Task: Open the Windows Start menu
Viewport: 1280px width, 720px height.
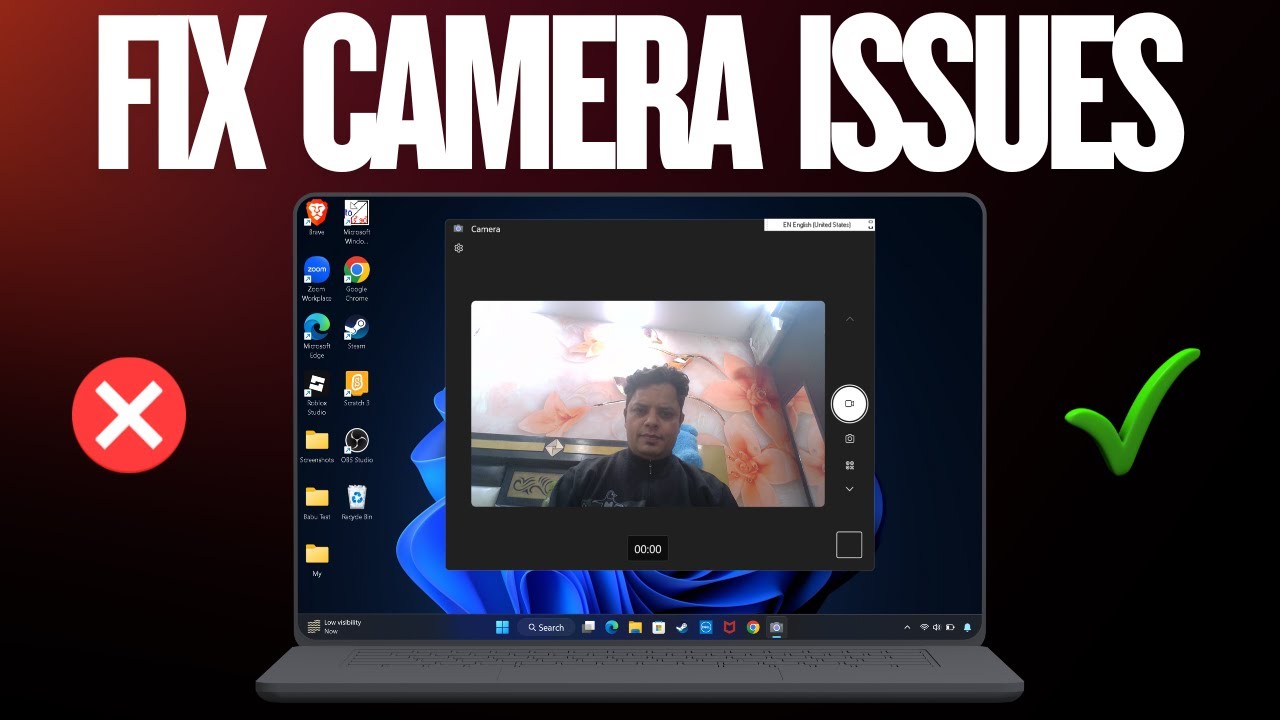Action: (502, 628)
